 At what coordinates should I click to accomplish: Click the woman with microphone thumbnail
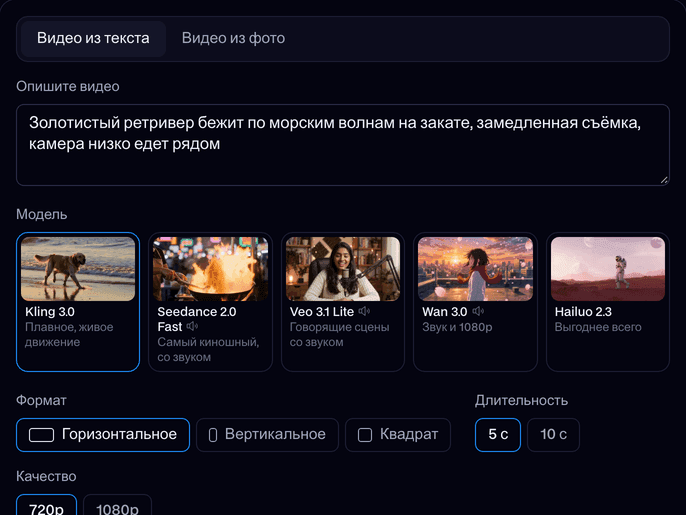point(343,269)
